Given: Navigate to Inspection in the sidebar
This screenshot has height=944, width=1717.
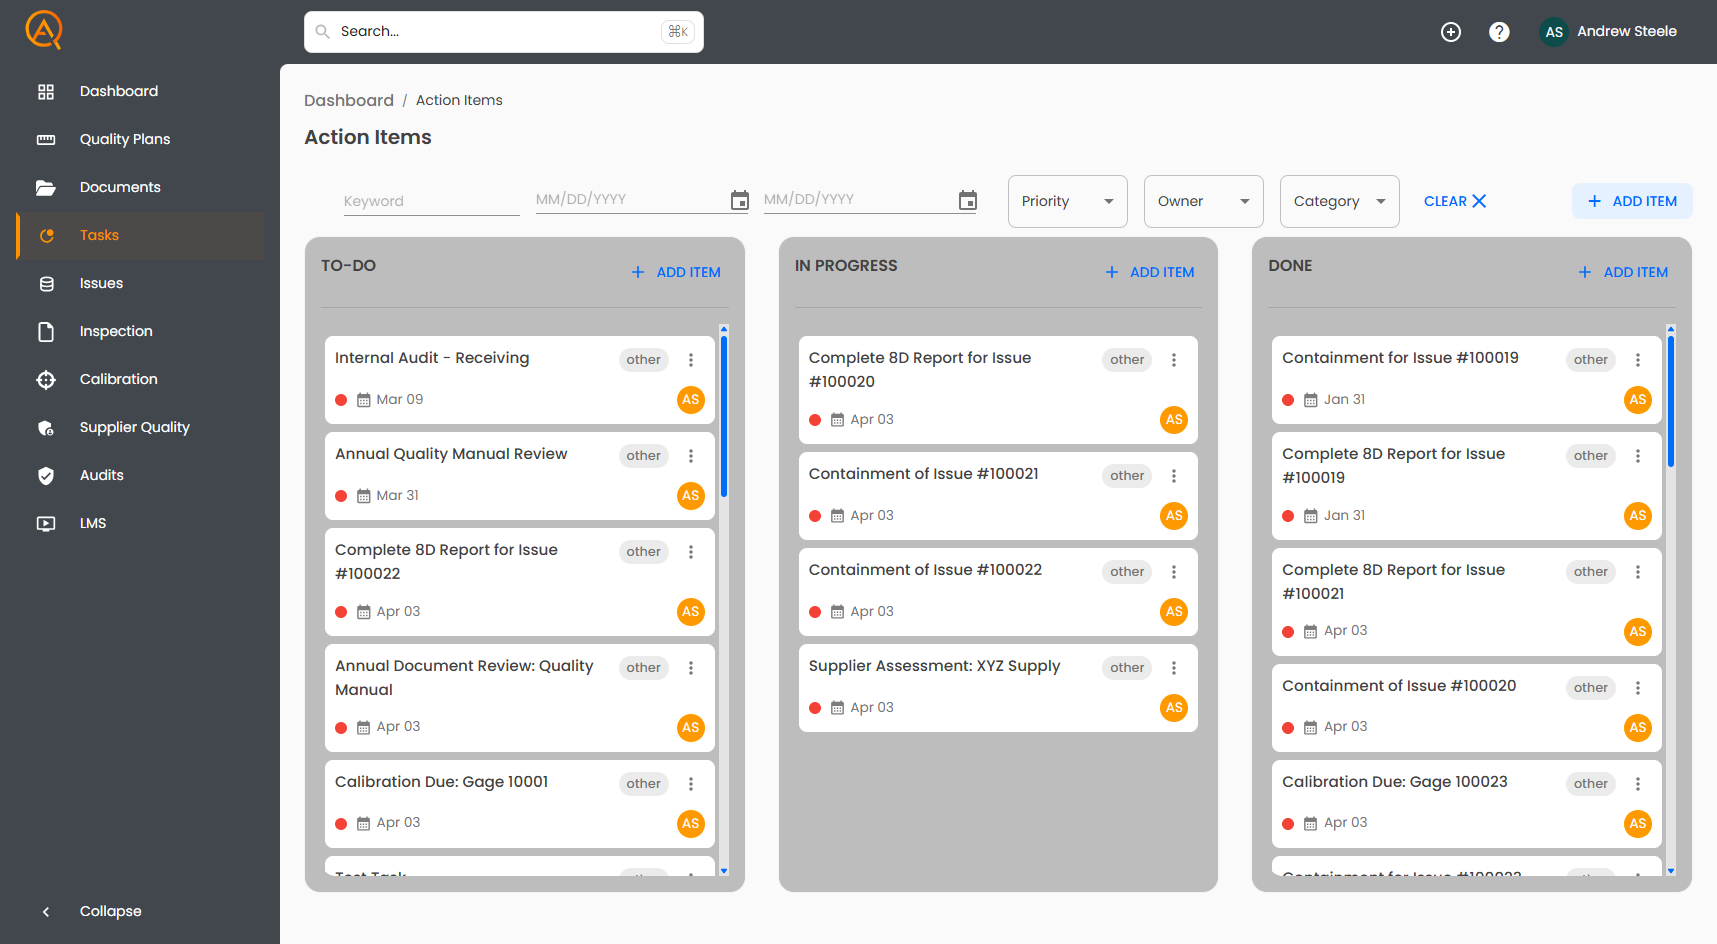Looking at the screenshot, I should [140, 331].
